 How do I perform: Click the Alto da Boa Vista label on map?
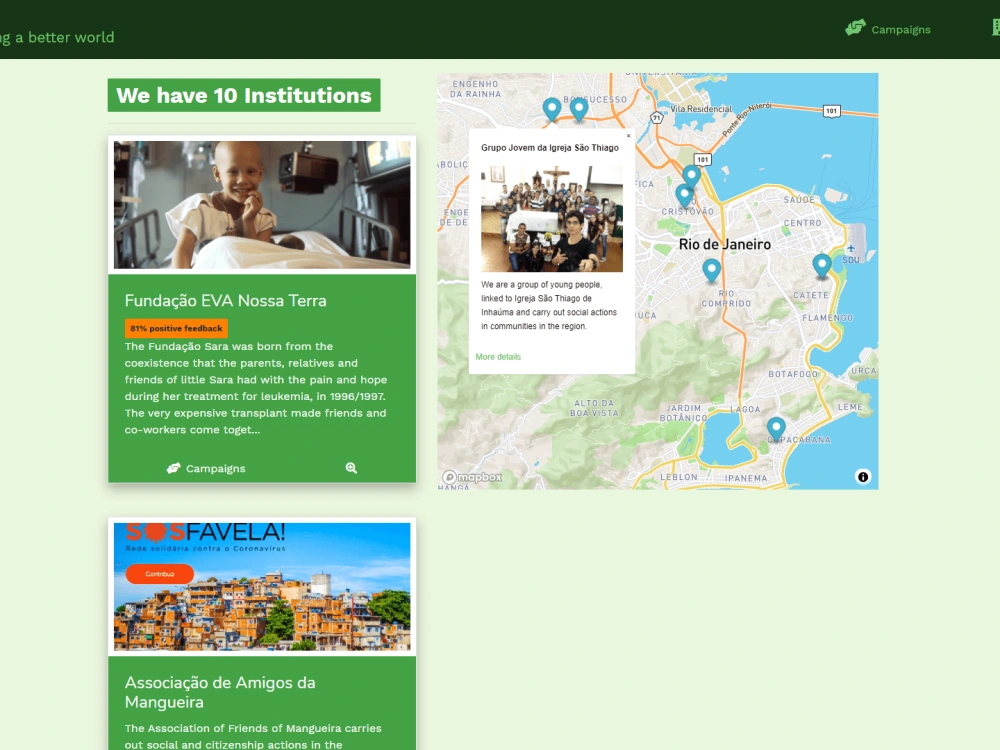(x=594, y=408)
